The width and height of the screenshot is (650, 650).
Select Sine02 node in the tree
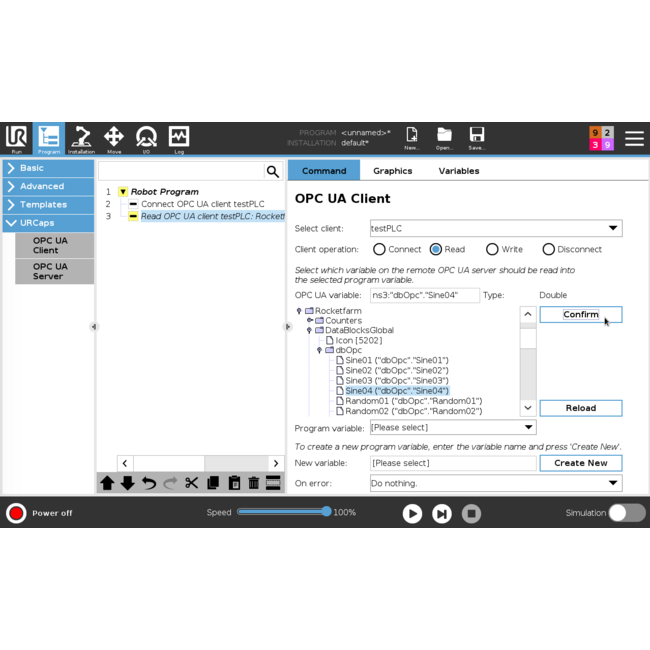[x=396, y=370]
